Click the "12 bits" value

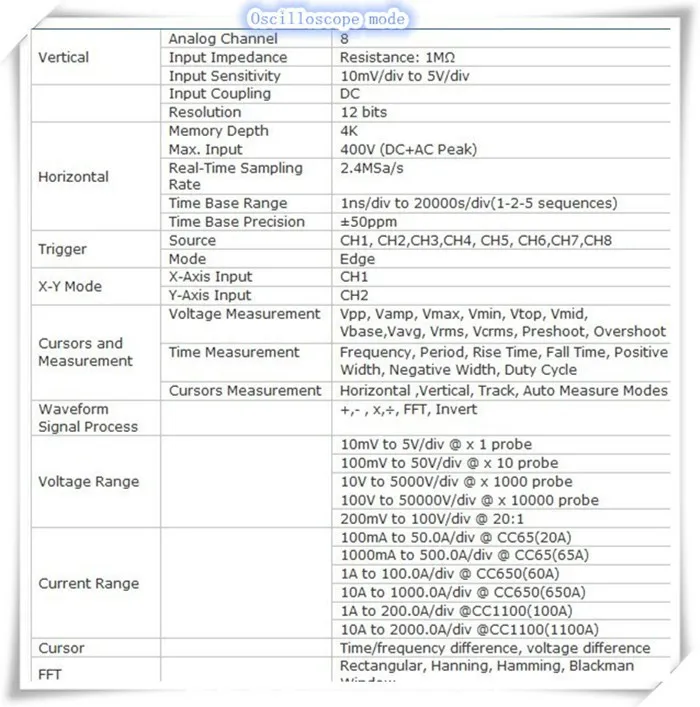tap(364, 112)
